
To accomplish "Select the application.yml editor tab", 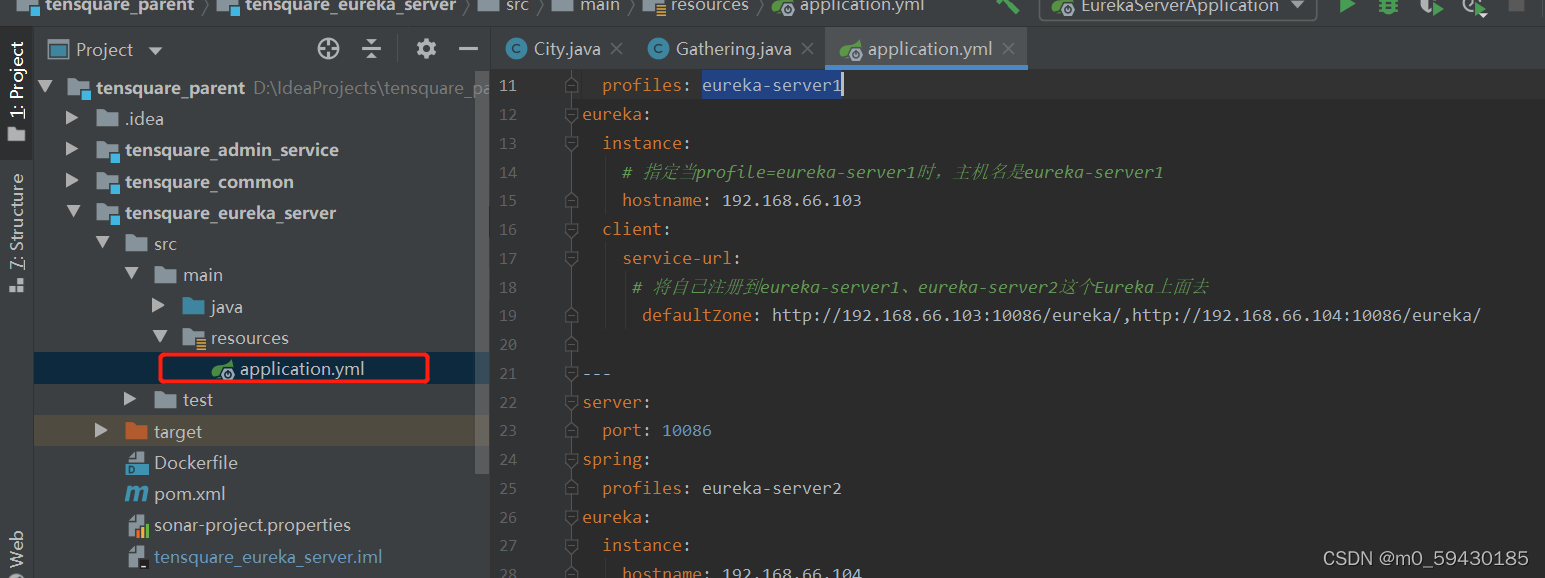I will (928, 49).
